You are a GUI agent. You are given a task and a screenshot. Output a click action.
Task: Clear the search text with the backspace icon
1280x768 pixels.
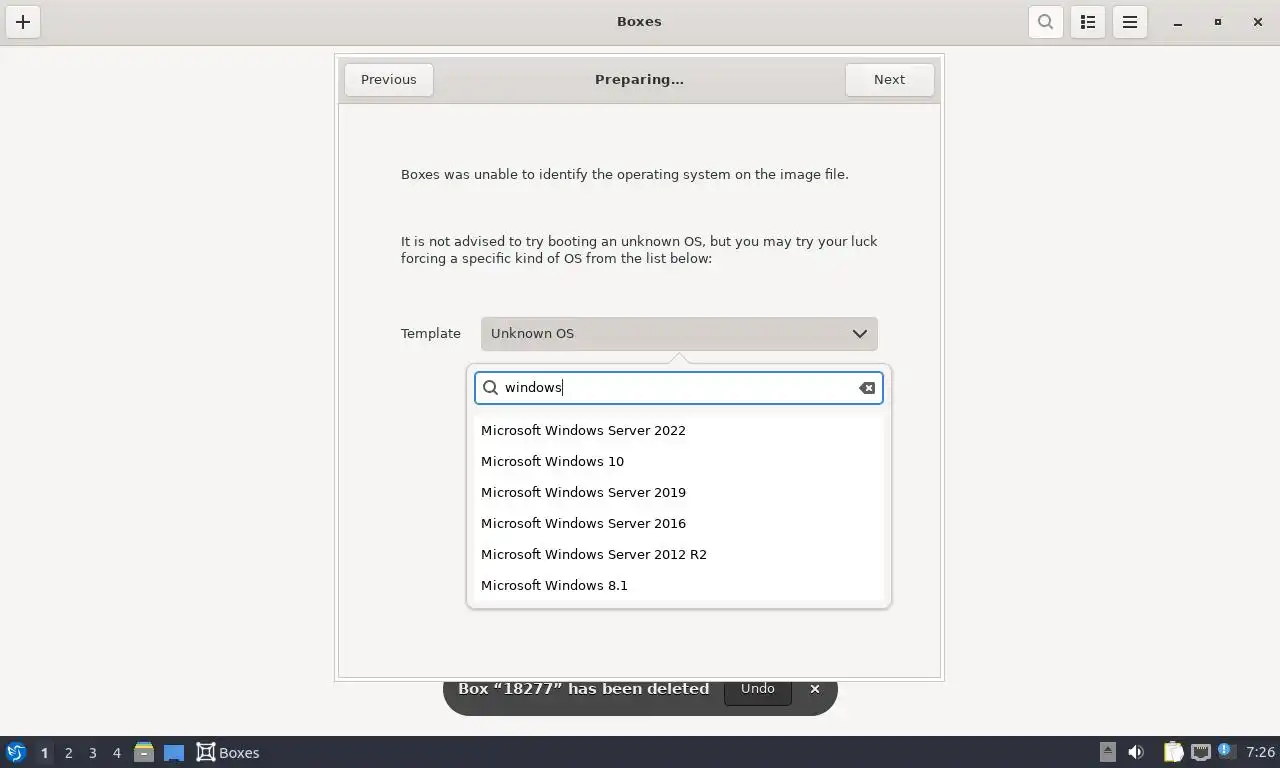(x=867, y=388)
